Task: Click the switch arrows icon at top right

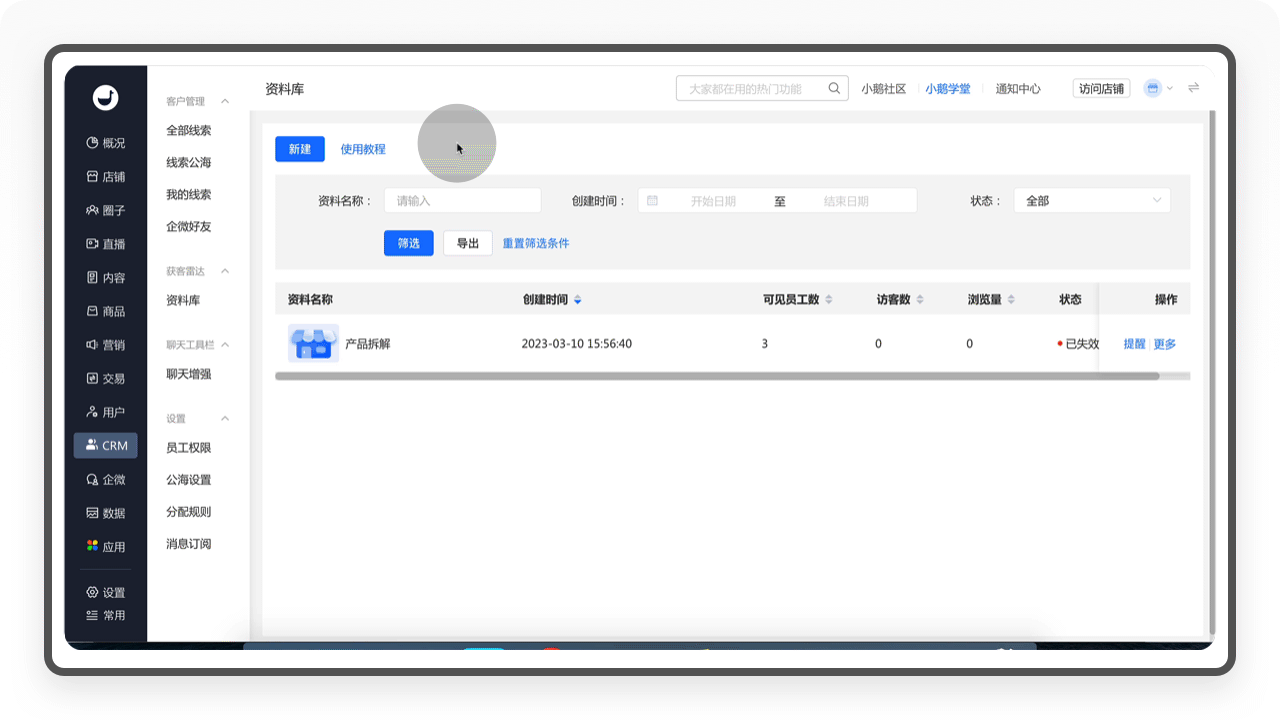Action: click(1193, 88)
